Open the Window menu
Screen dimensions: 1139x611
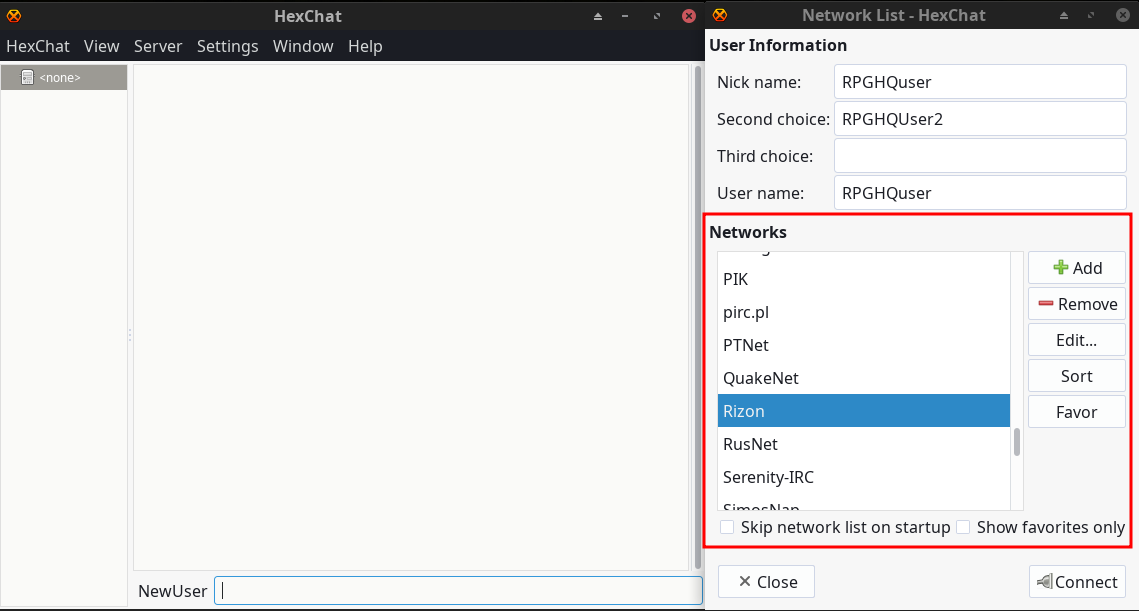(303, 46)
